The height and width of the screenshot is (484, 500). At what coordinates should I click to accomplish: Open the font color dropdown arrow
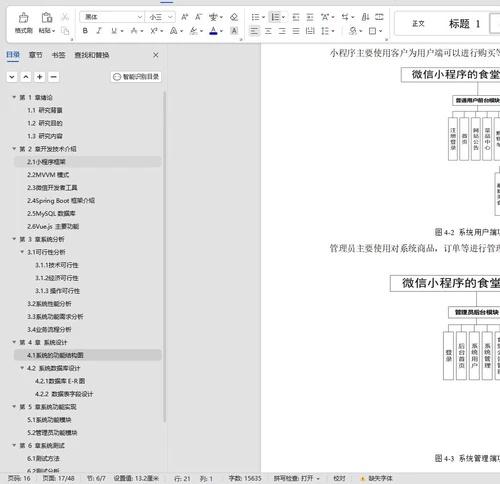[x=221, y=31]
